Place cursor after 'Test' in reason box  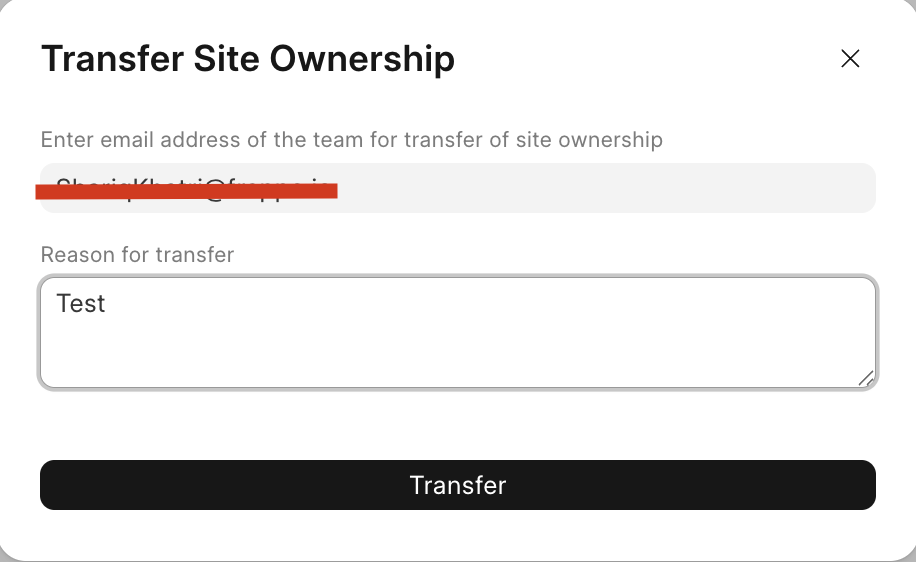[107, 304]
